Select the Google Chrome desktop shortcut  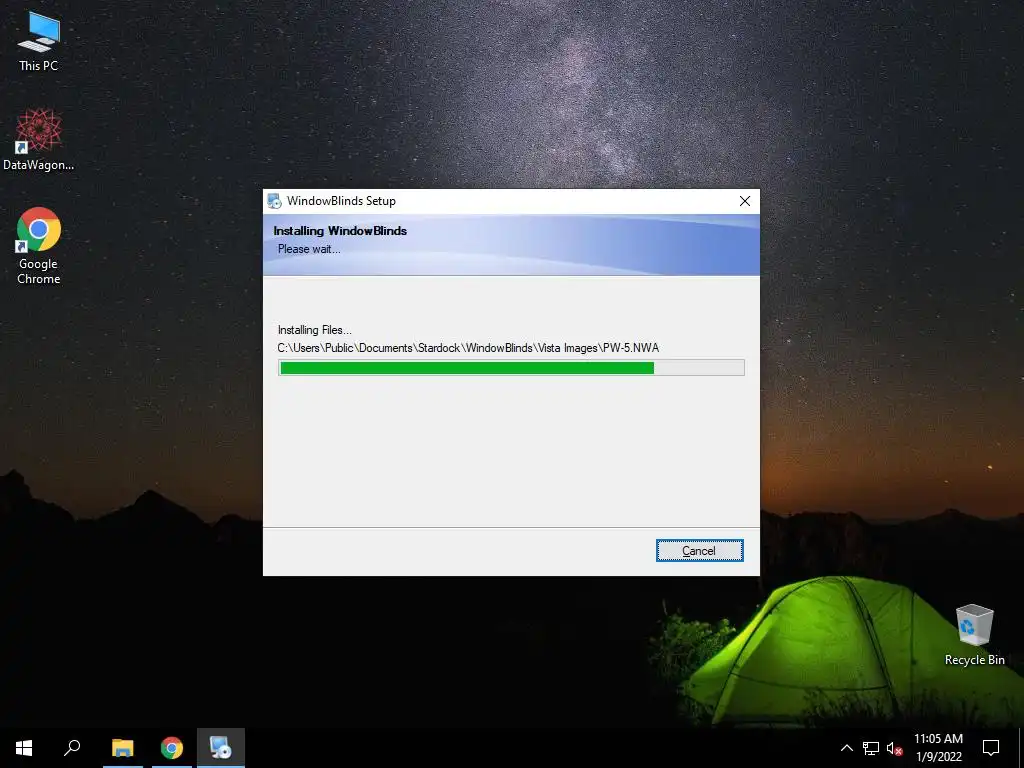coord(39,246)
